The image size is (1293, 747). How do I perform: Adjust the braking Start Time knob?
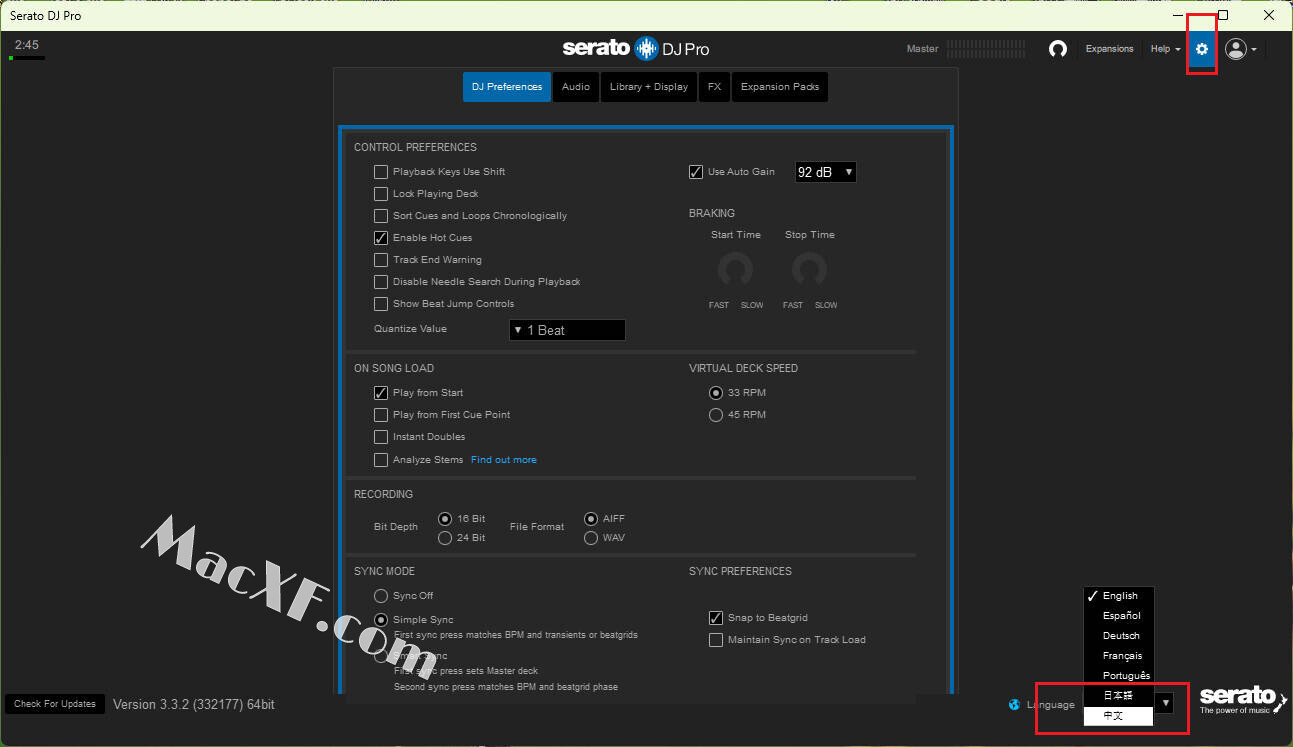pyautogui.click(x=735, y=269)
